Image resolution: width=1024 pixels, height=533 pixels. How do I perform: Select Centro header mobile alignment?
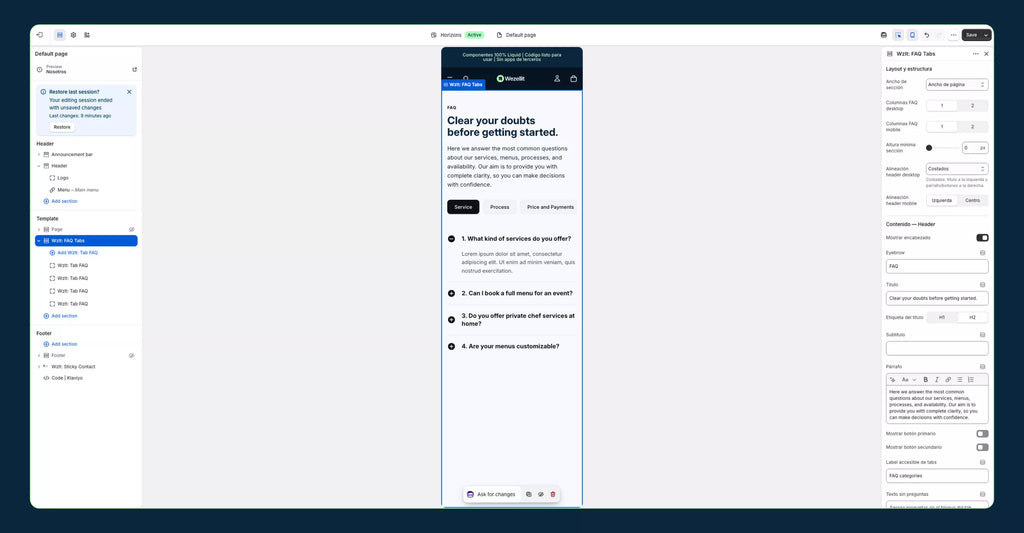972,201
